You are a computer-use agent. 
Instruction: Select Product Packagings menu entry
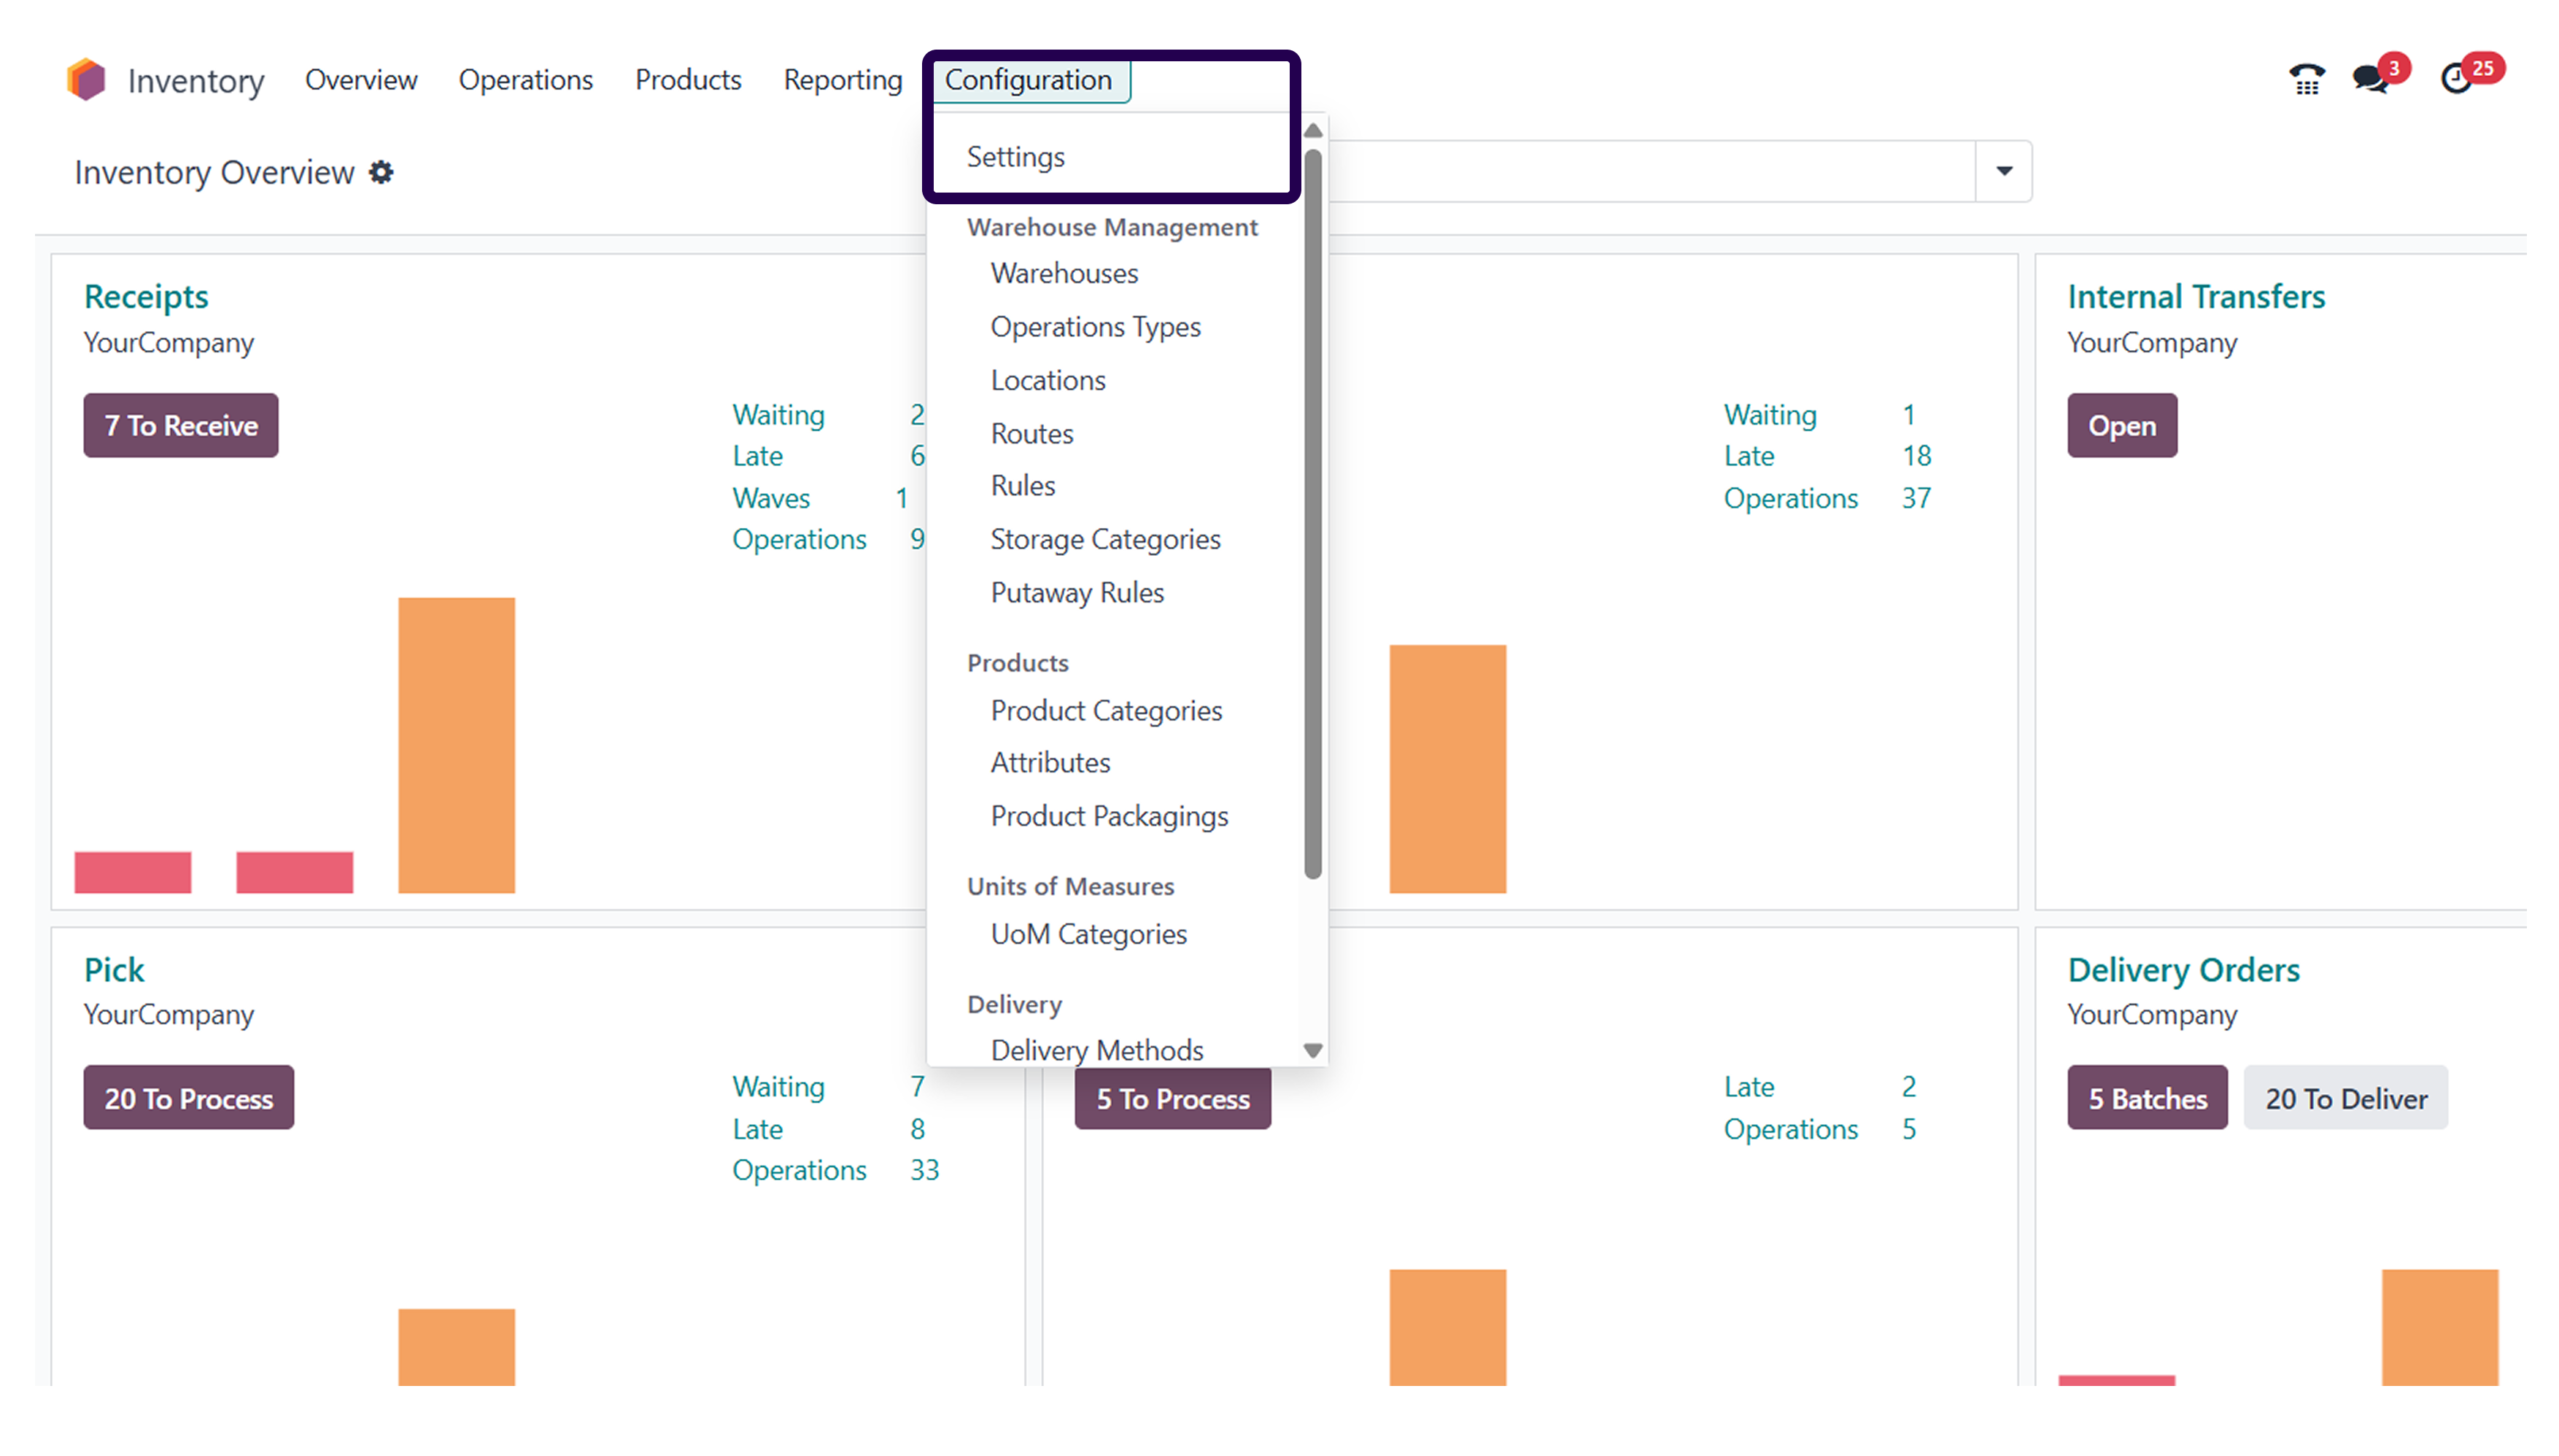pos(1109,817)
